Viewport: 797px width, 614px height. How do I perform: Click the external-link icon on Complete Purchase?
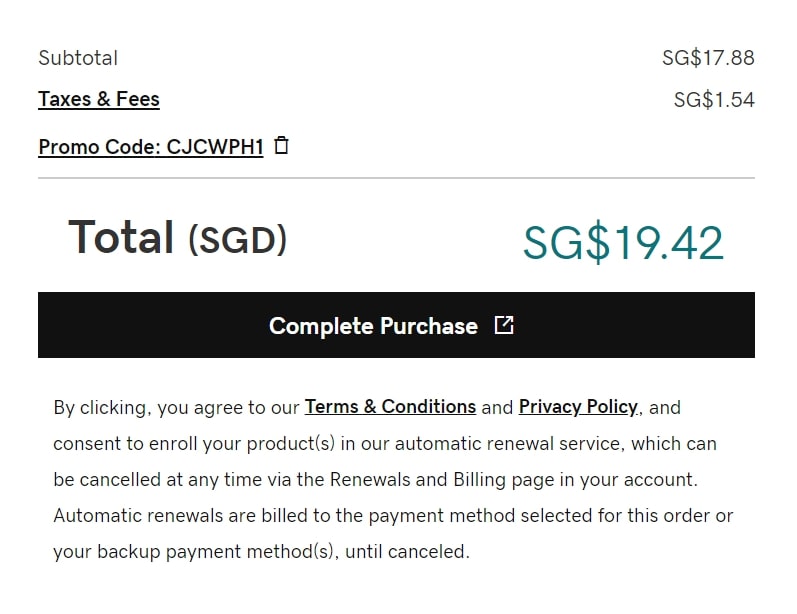click(504, 325)
